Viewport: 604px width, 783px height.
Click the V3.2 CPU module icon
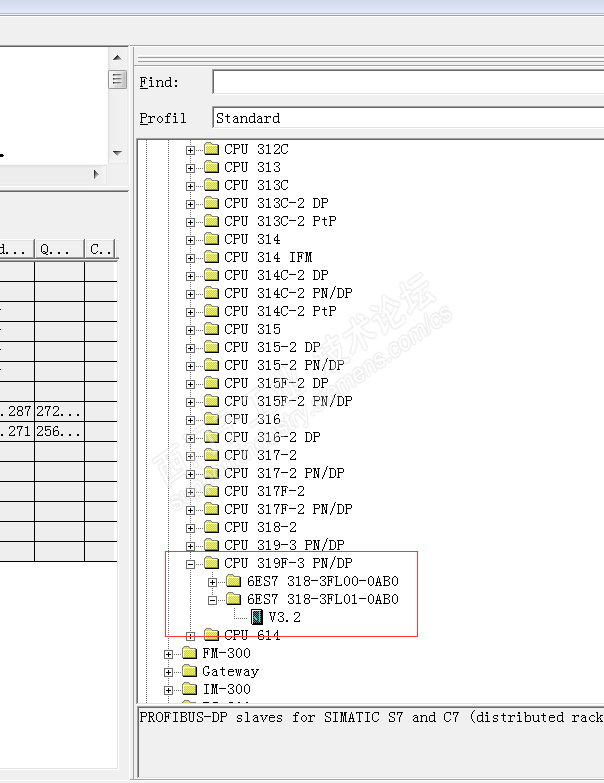[x=257, y=617]
